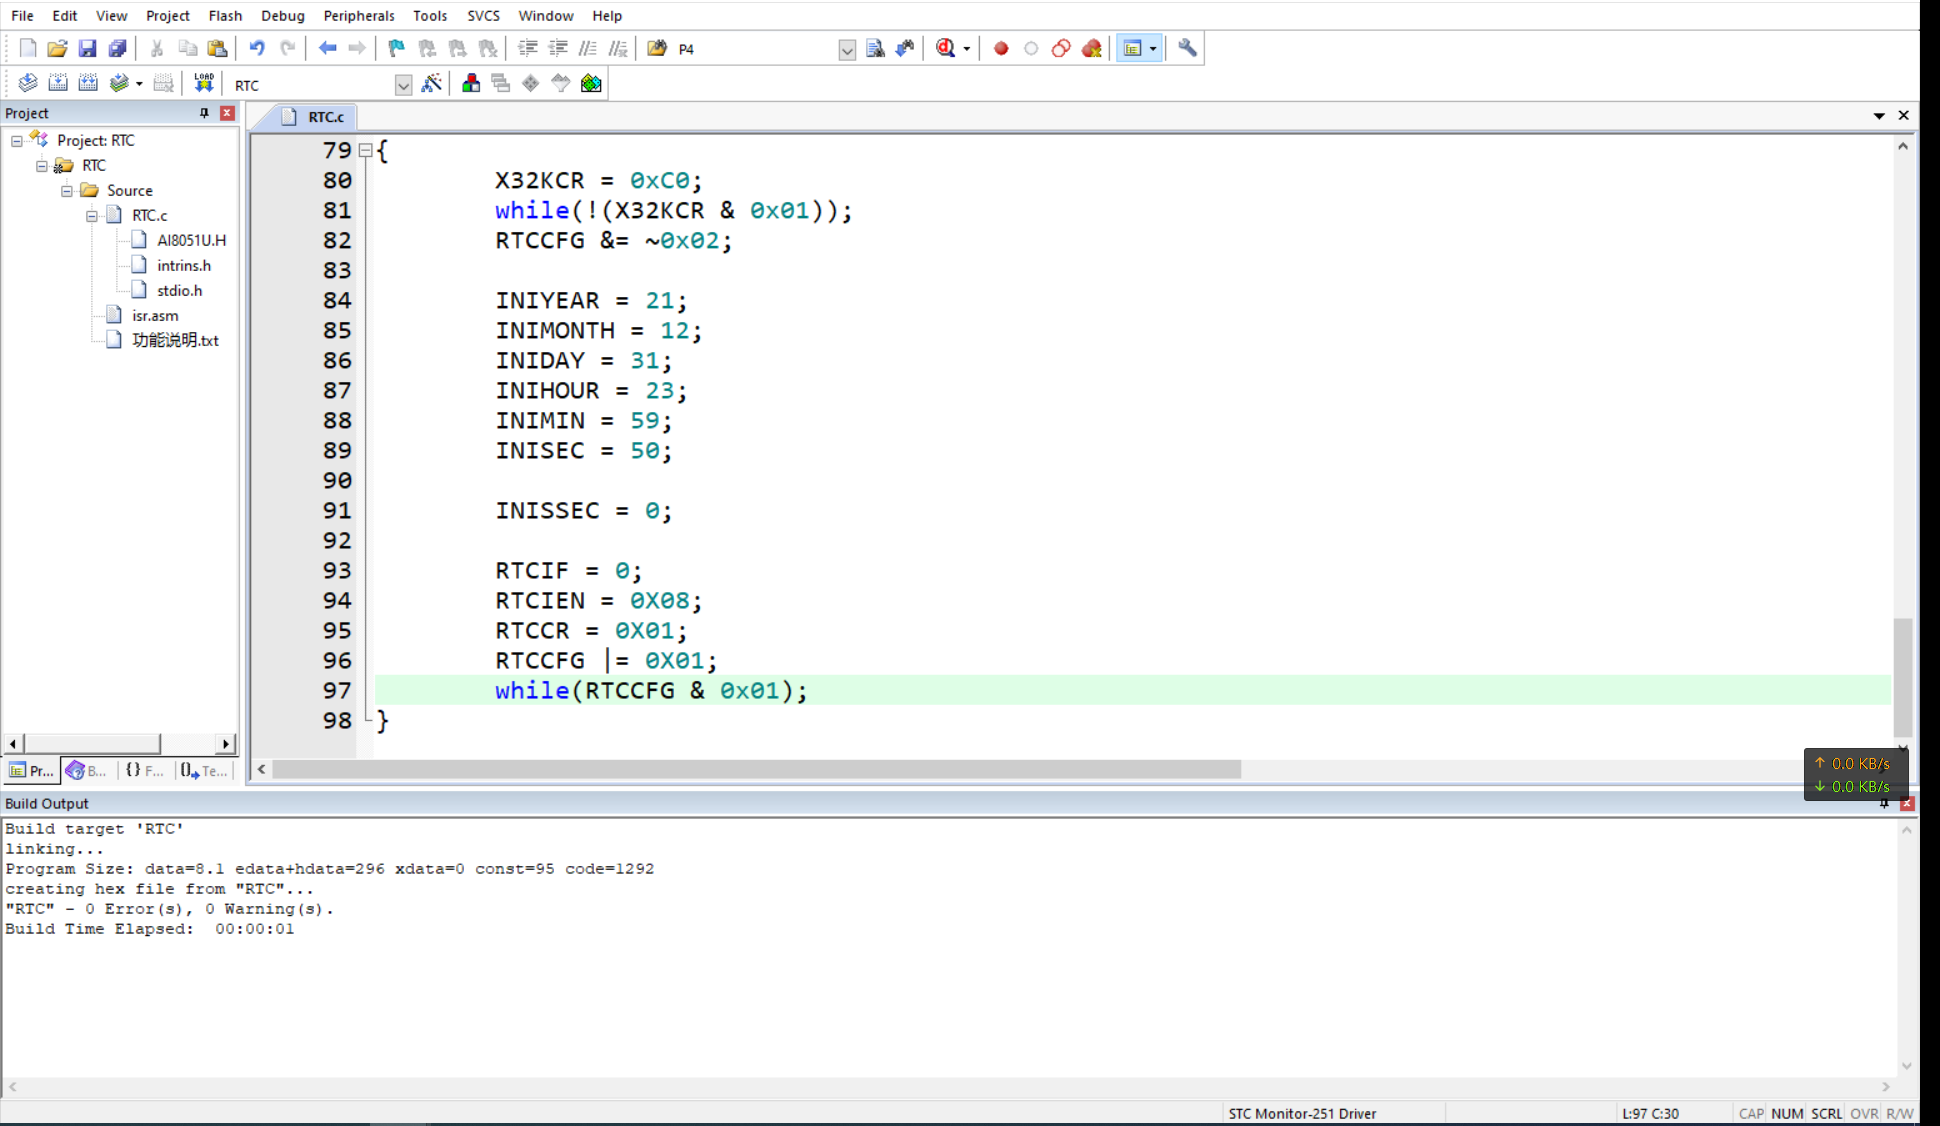Navigate backwards with the blue left arrow
Image resolution: width=1940 pixels, height=1126 pixels.
[327, 48]
